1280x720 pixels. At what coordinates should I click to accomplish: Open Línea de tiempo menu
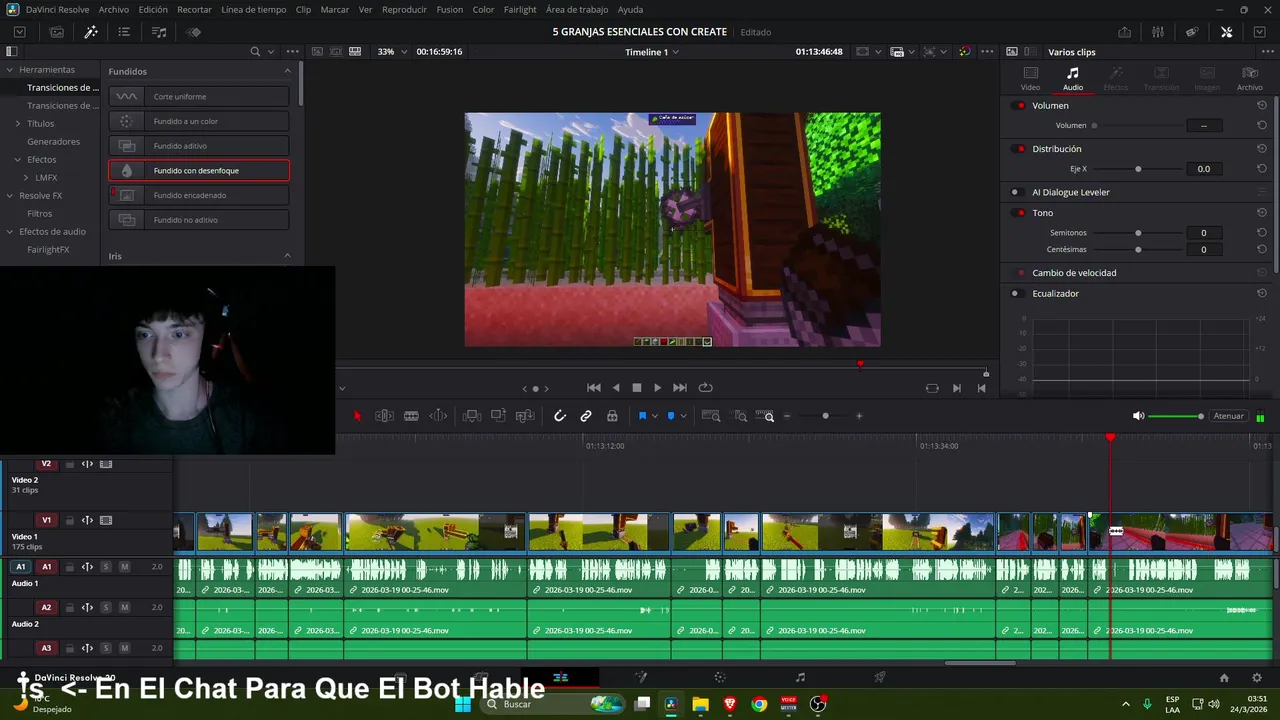pos(253,9)
